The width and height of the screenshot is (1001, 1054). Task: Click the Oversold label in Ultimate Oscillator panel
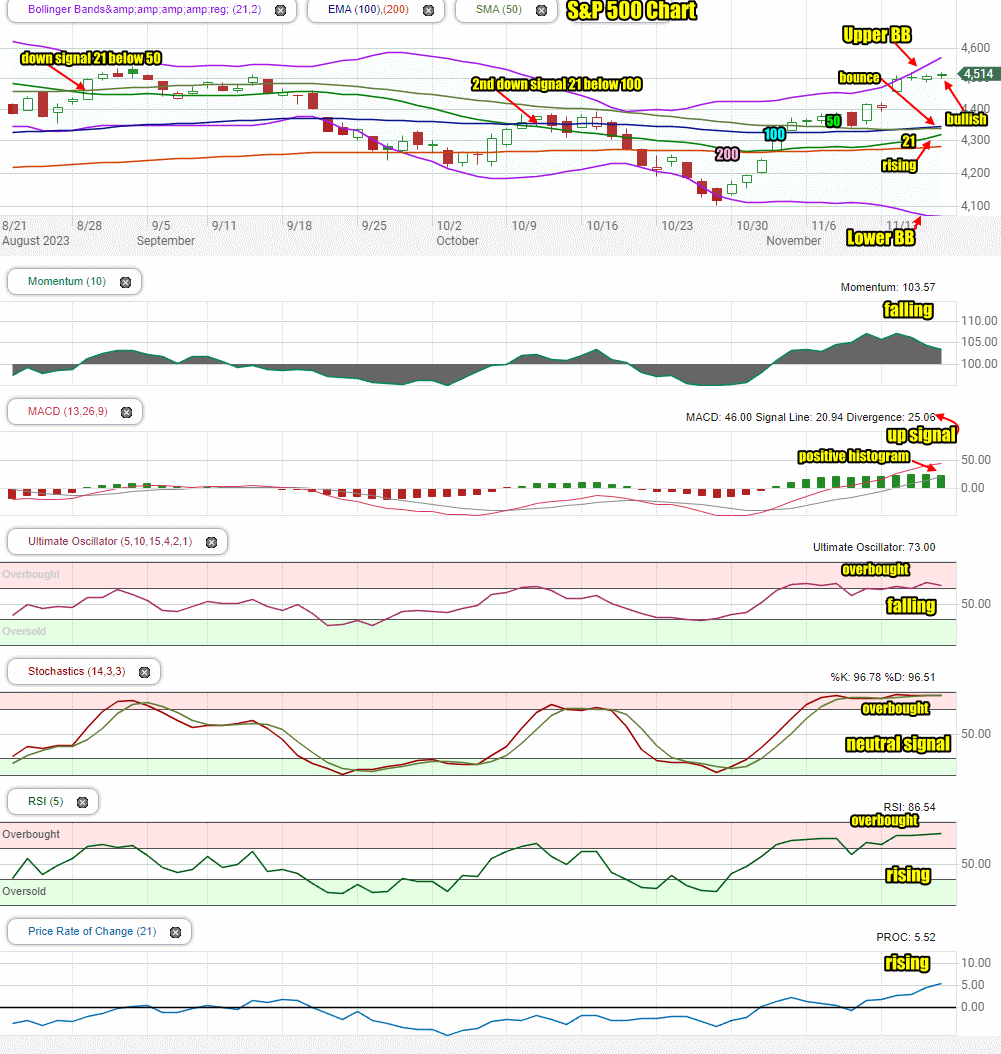click(x=24, y=631)
